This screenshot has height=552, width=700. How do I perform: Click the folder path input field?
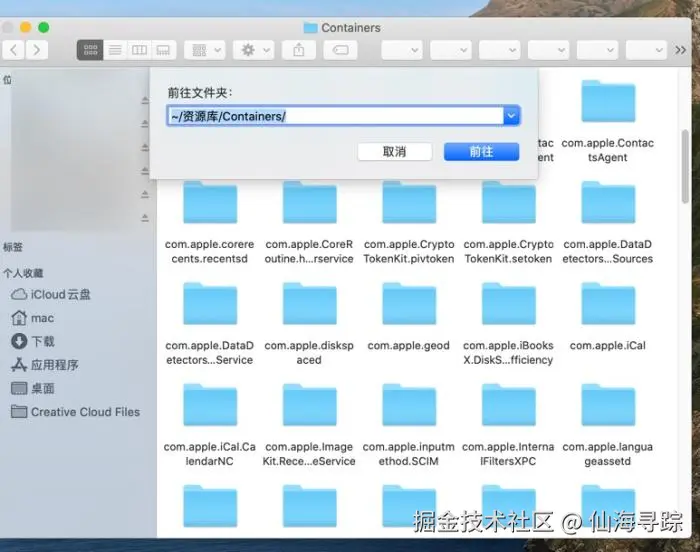pyautogui.click(x=336, y=116)
